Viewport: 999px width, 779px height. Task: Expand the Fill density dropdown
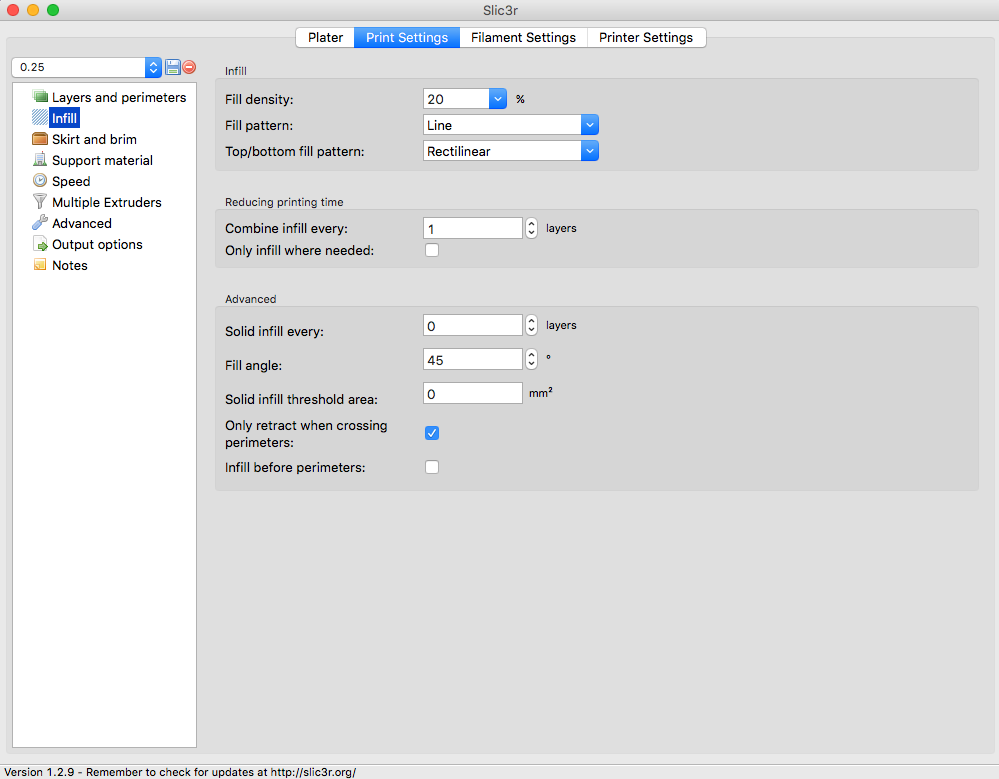[498, 99]
